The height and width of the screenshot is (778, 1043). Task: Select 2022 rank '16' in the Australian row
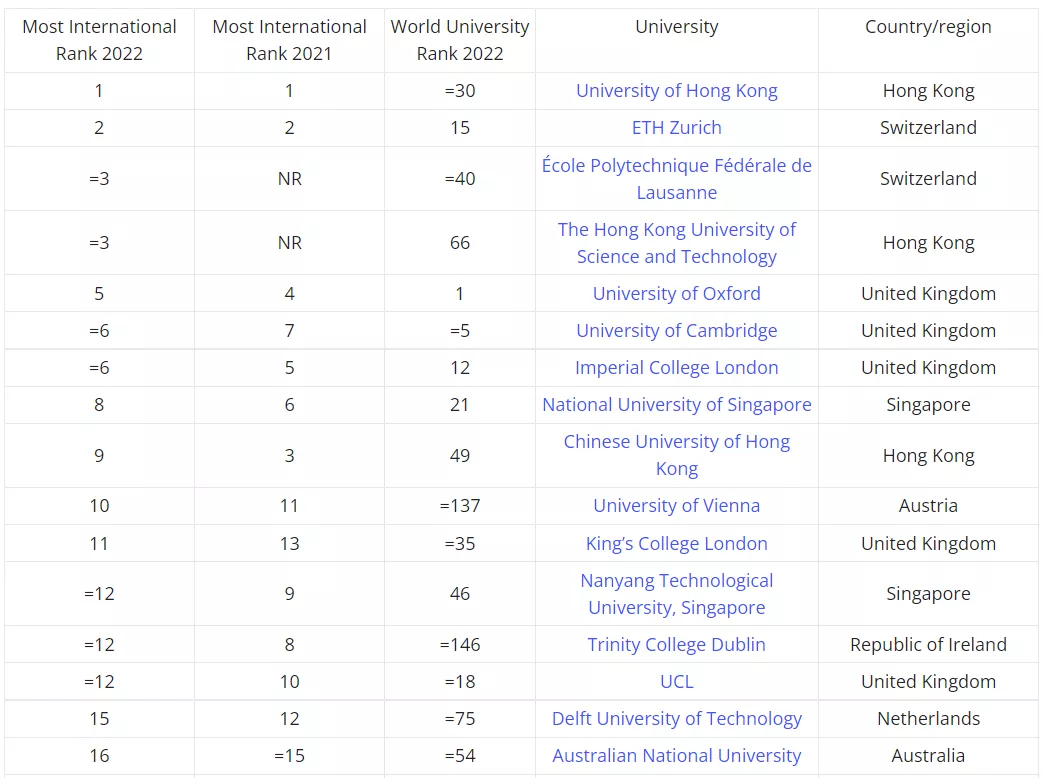(x=99, y=755)
